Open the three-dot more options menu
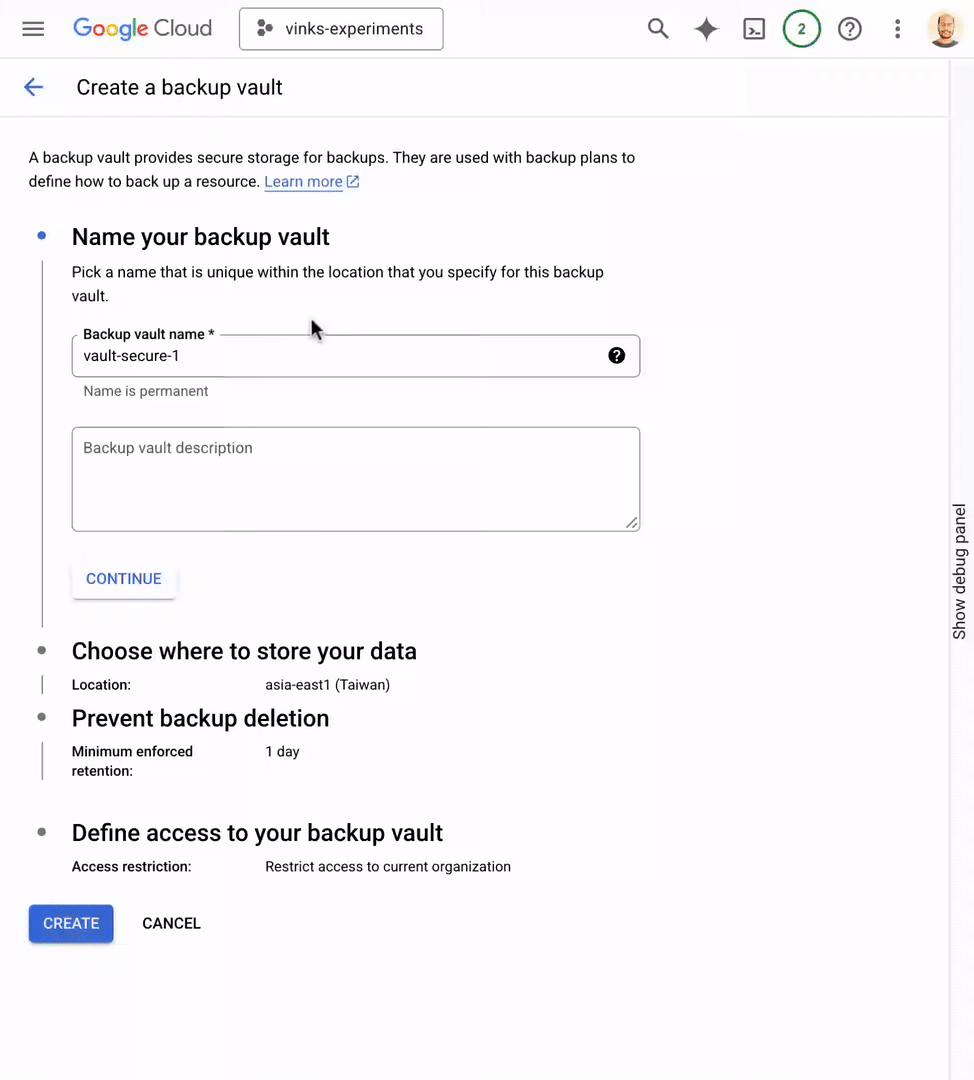The width and height of the screenshot is (974, 1080). [x=898, y=29]
